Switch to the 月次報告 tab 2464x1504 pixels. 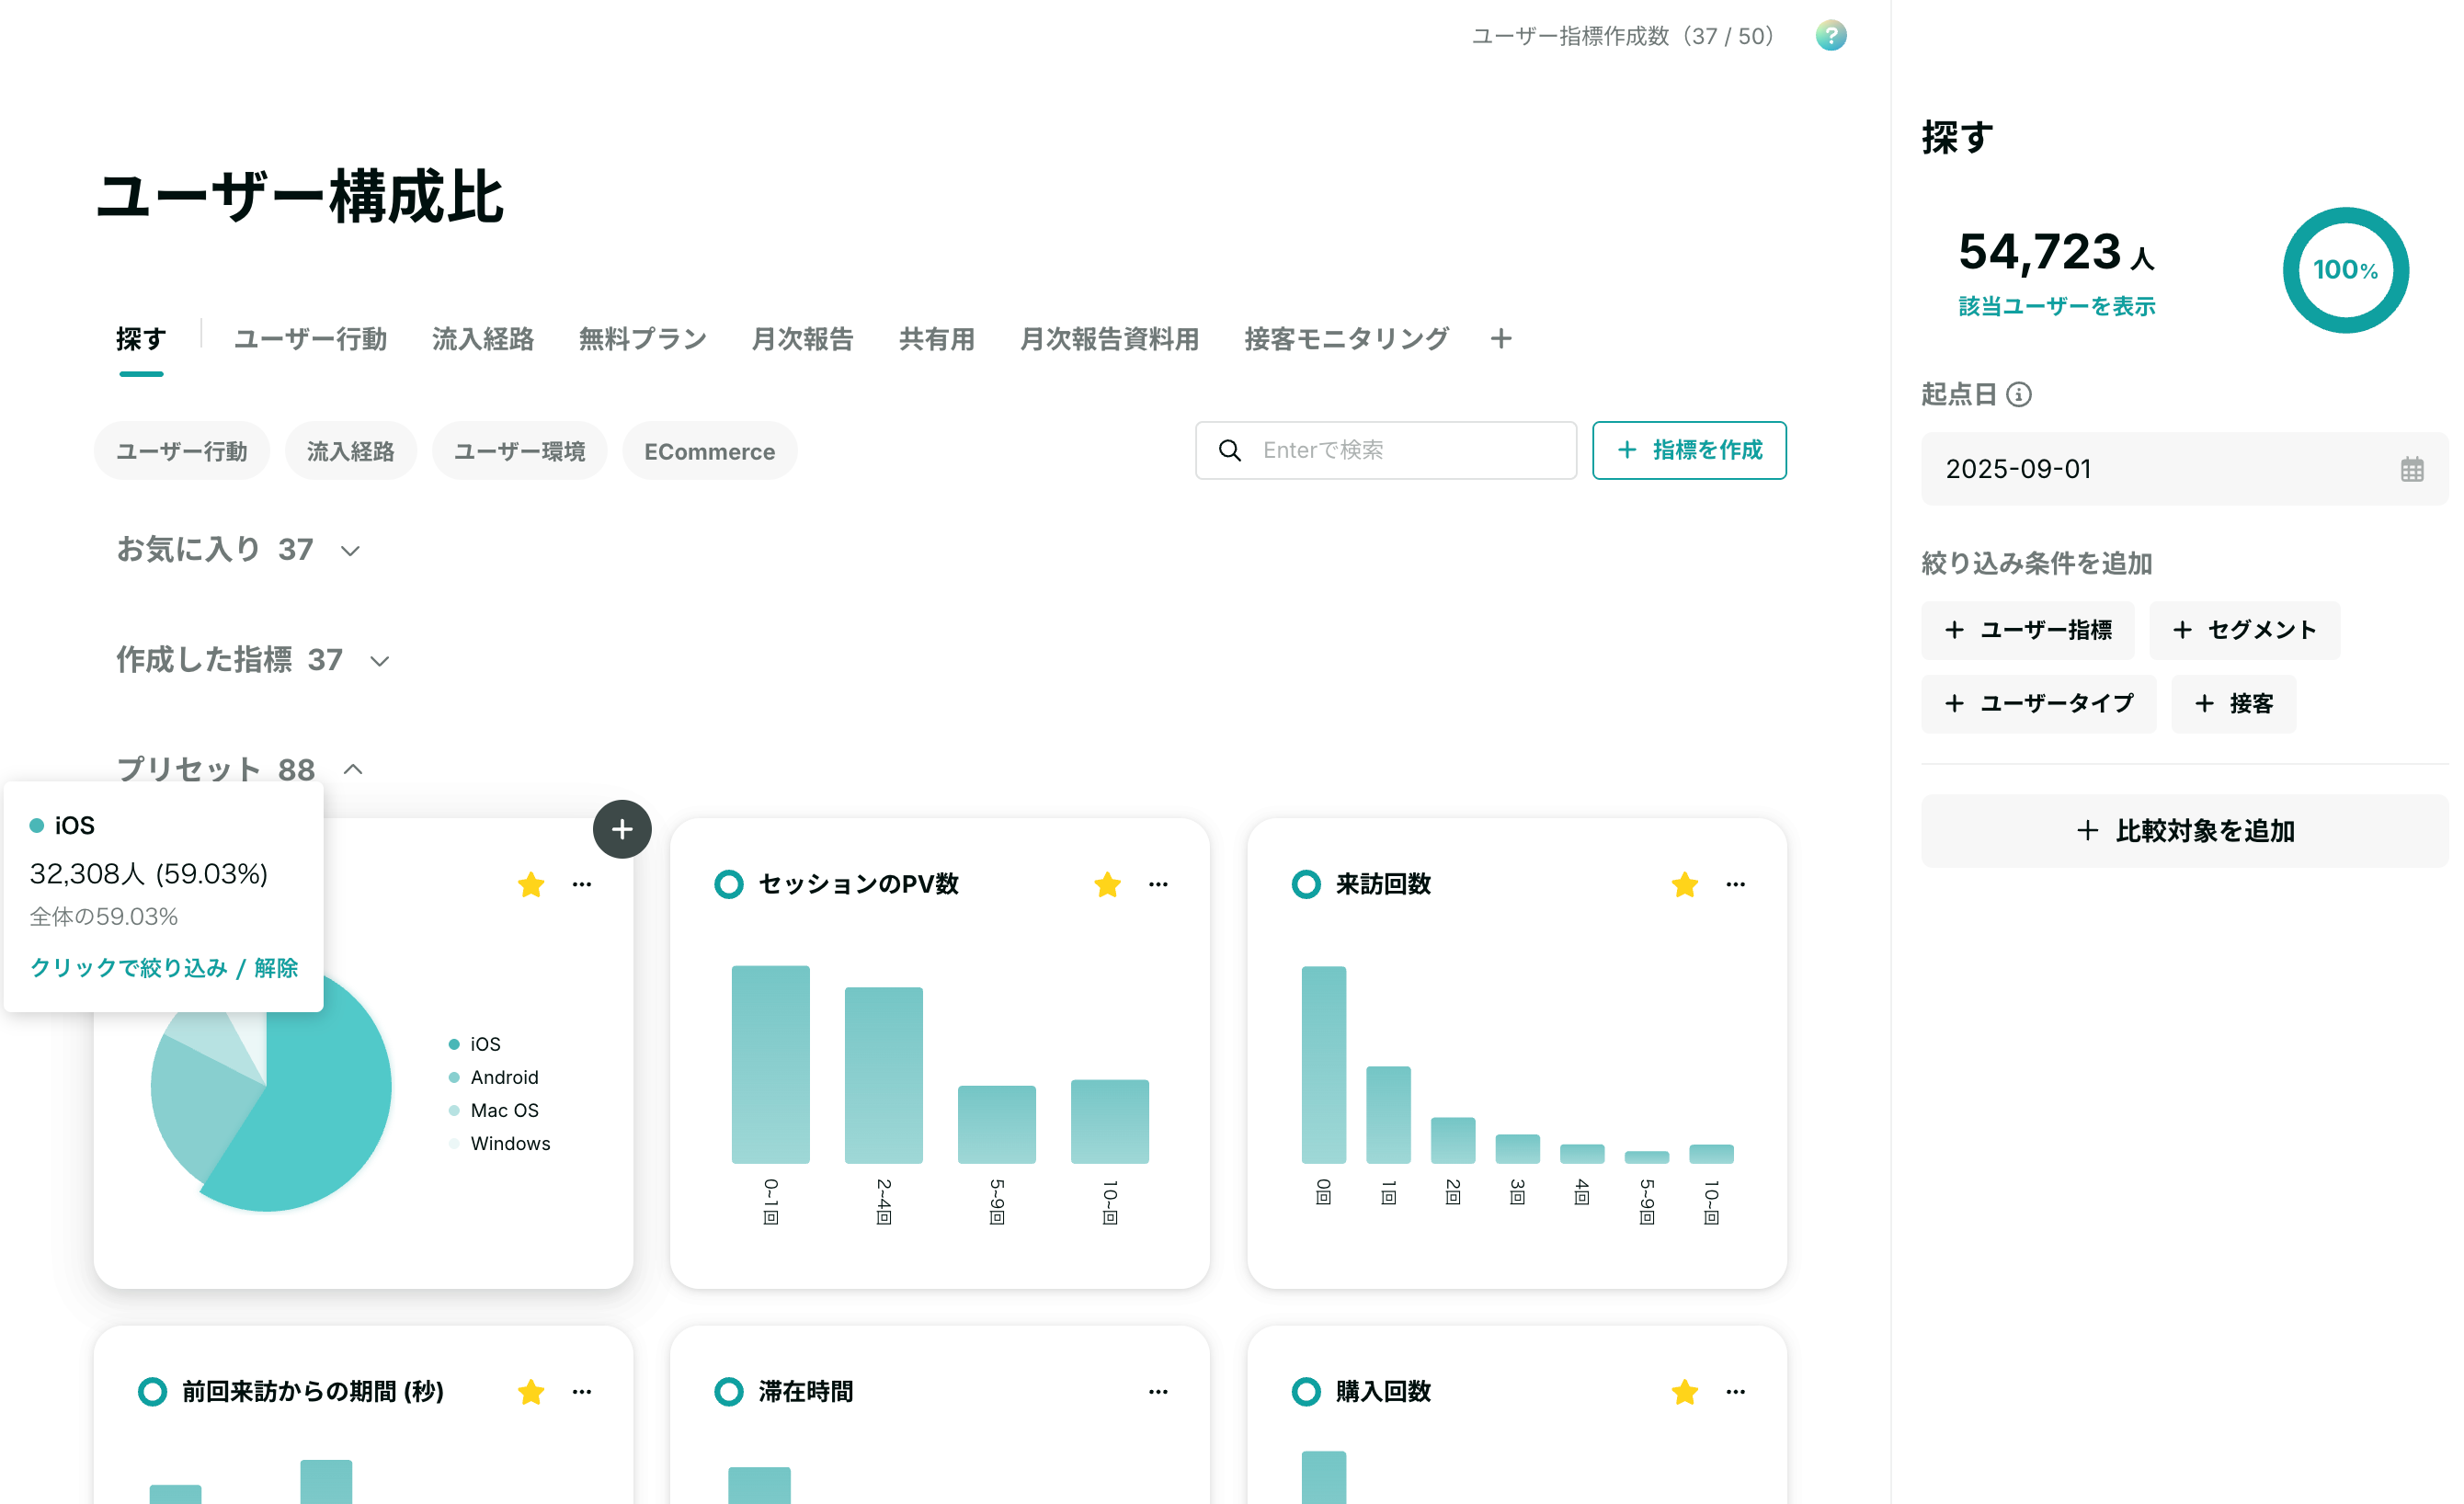point(802,339)
